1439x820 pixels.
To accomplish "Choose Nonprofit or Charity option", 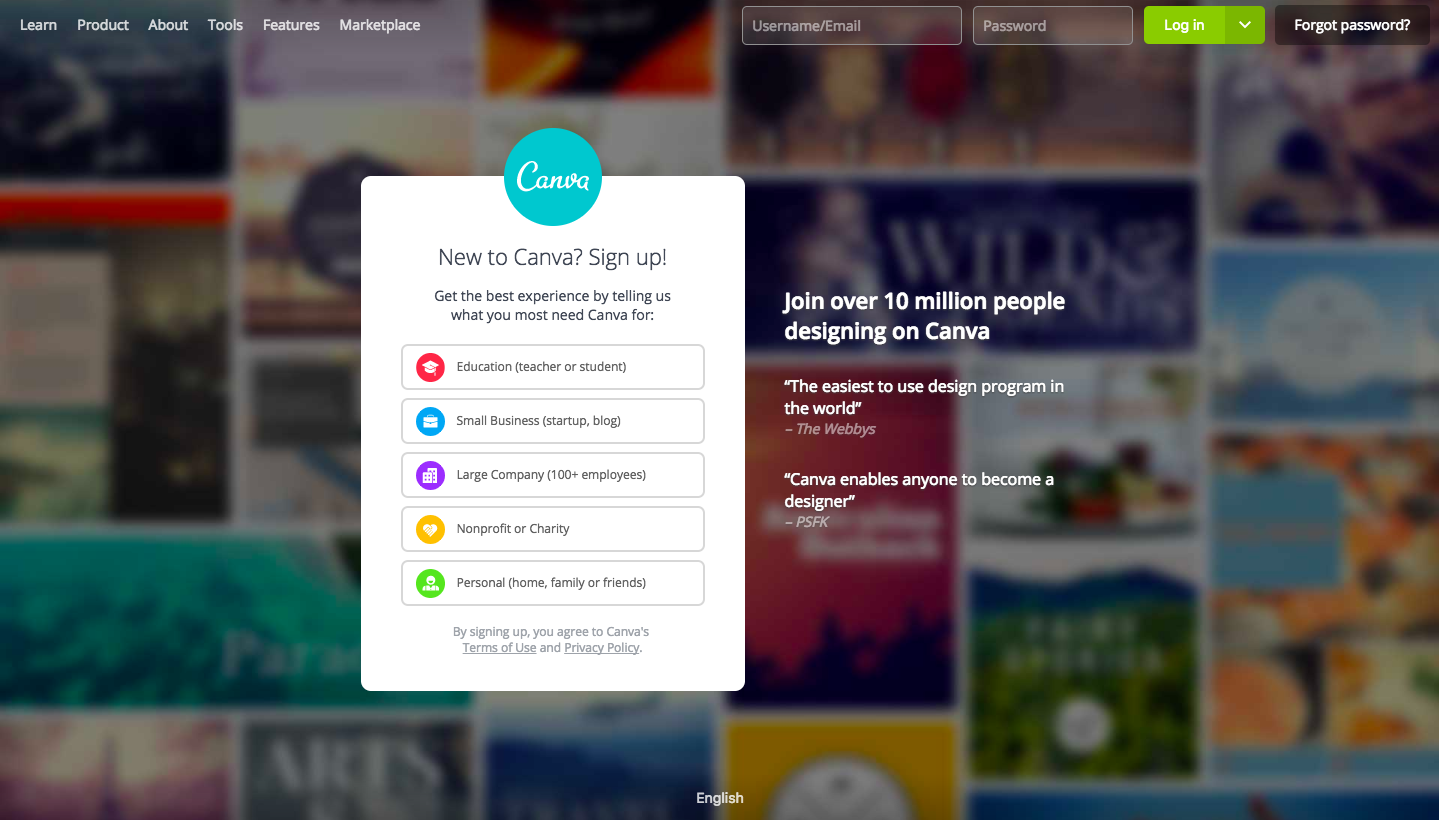I will (553, 529).
